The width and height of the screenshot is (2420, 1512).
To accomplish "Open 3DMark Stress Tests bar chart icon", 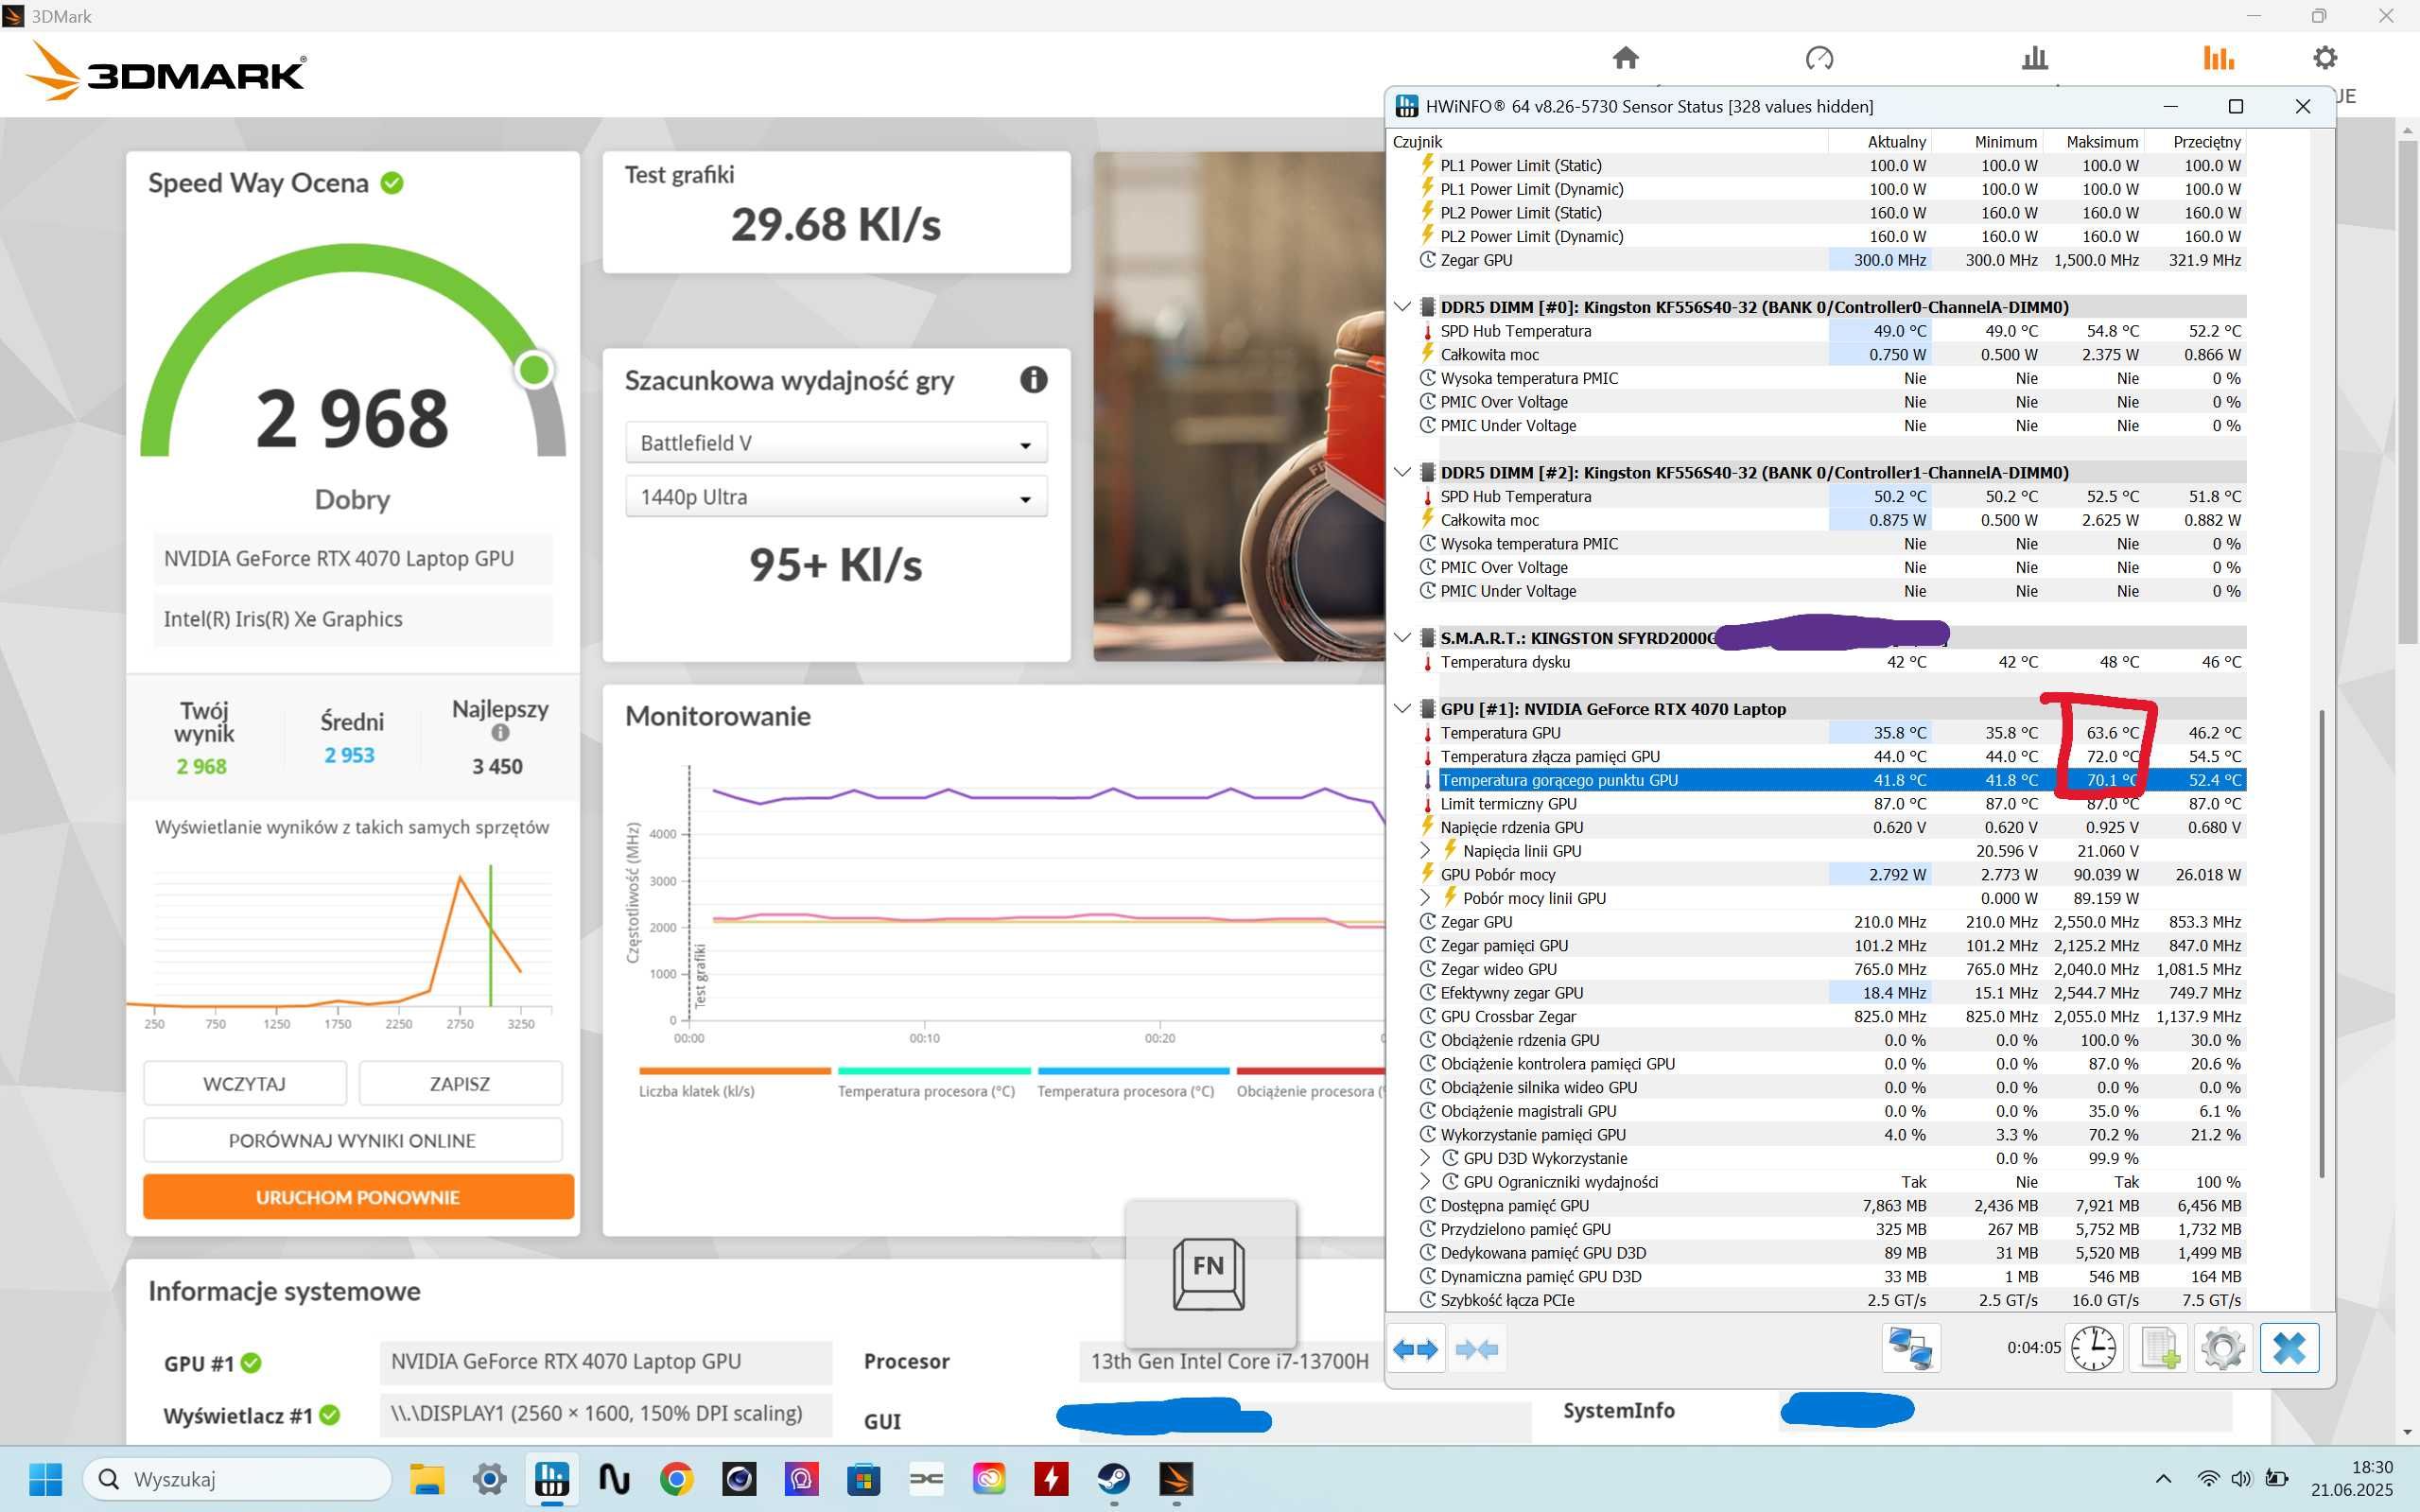I will click(2034, 58).
